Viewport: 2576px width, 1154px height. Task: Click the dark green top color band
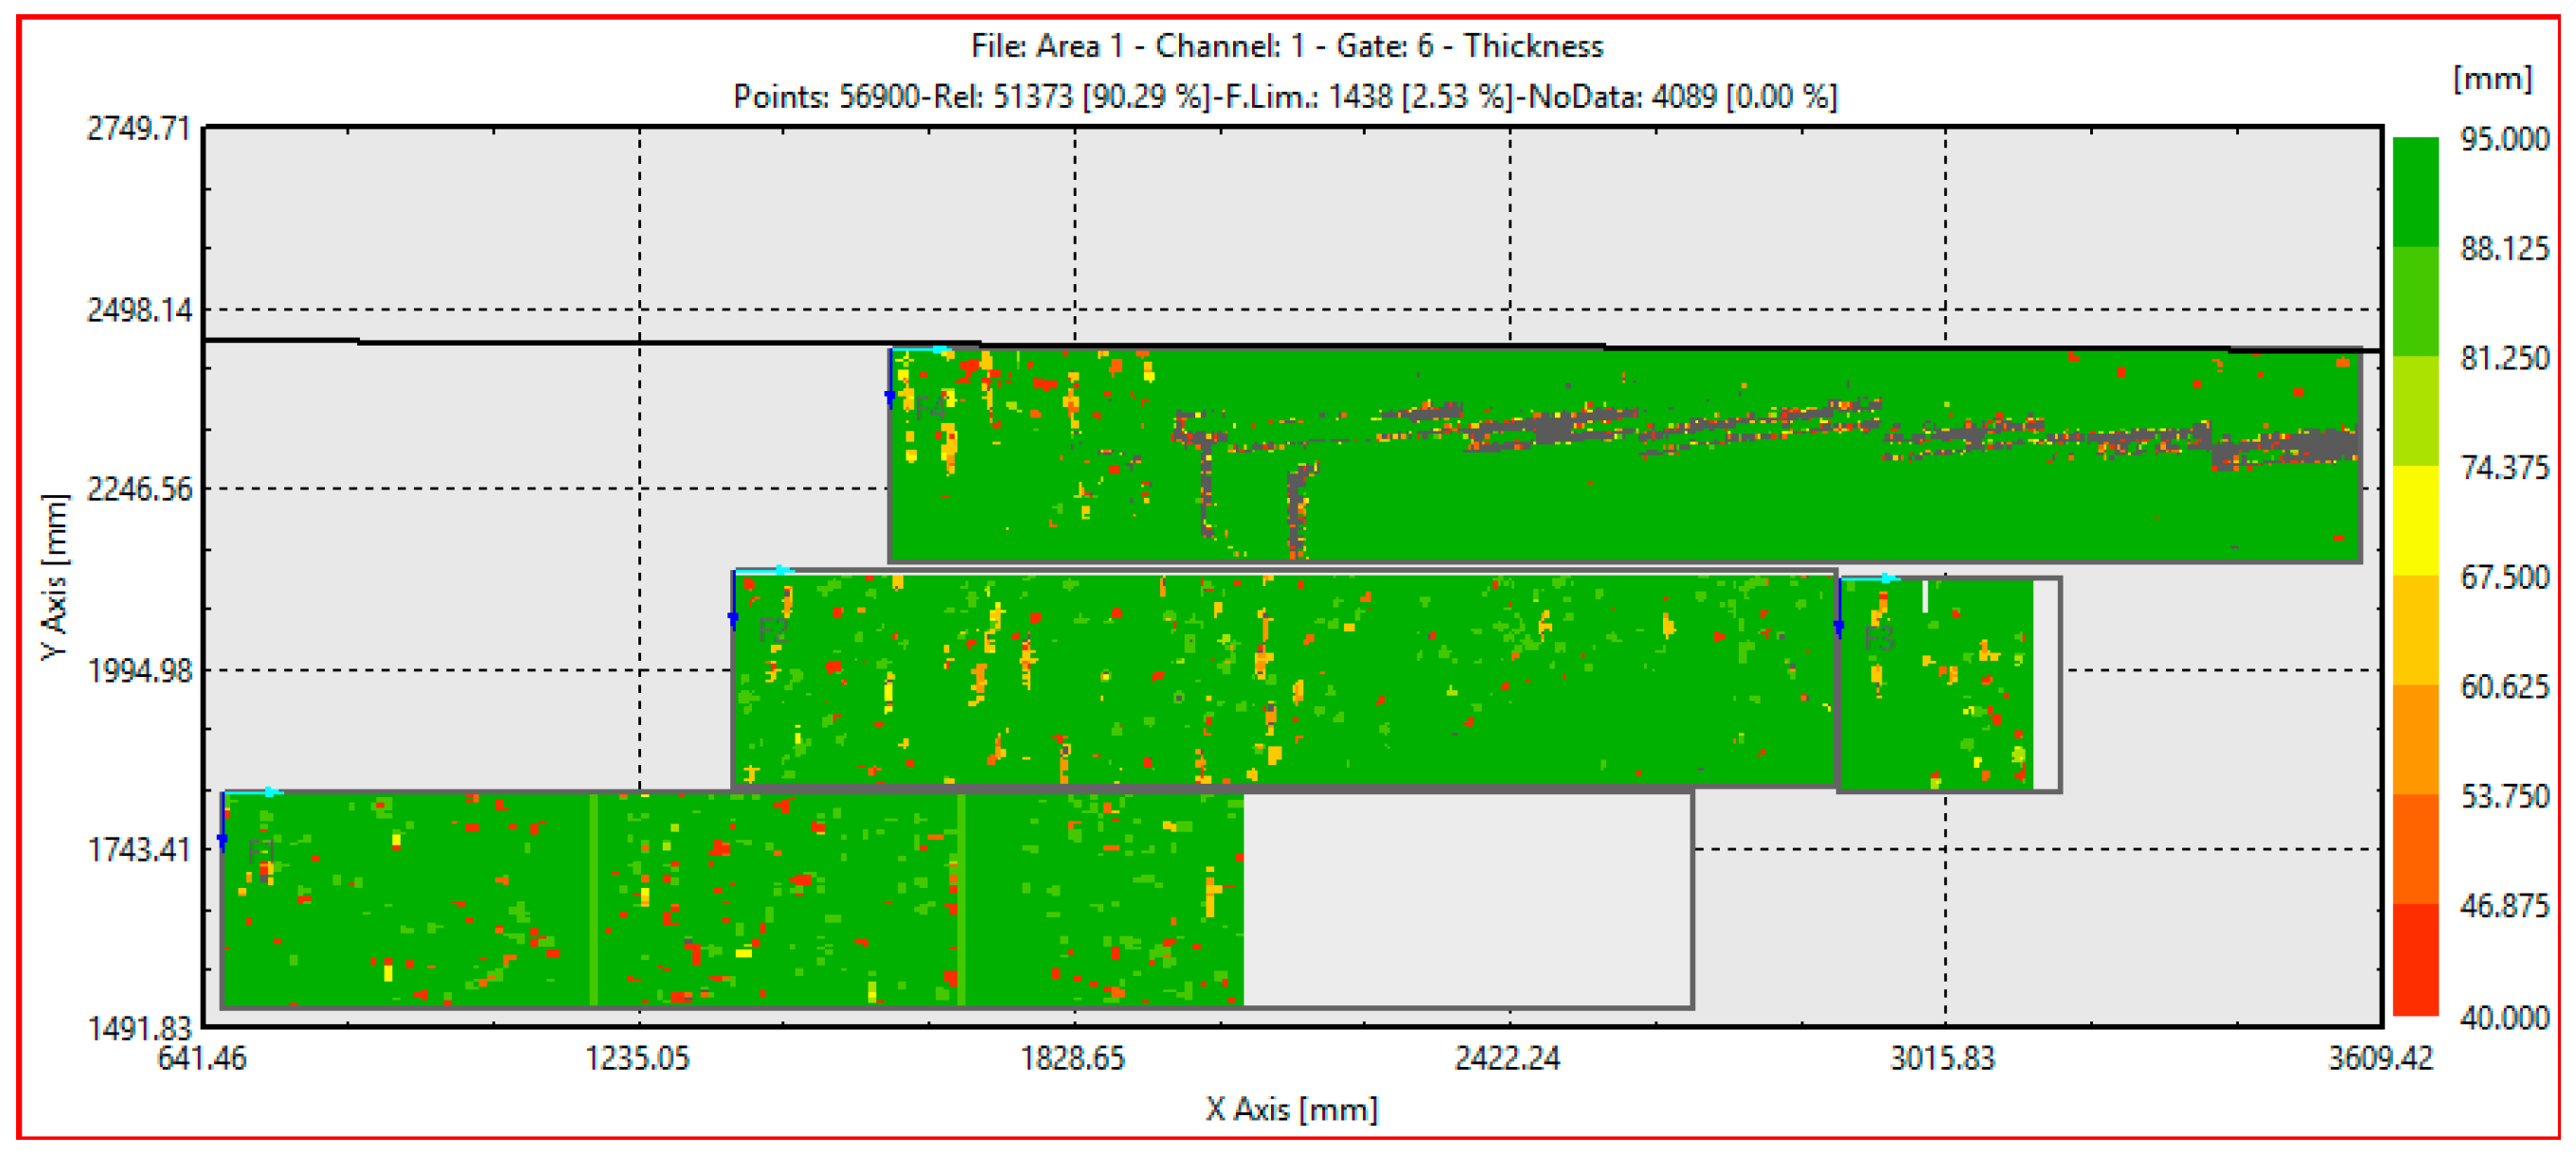(x=2415, y=192)
